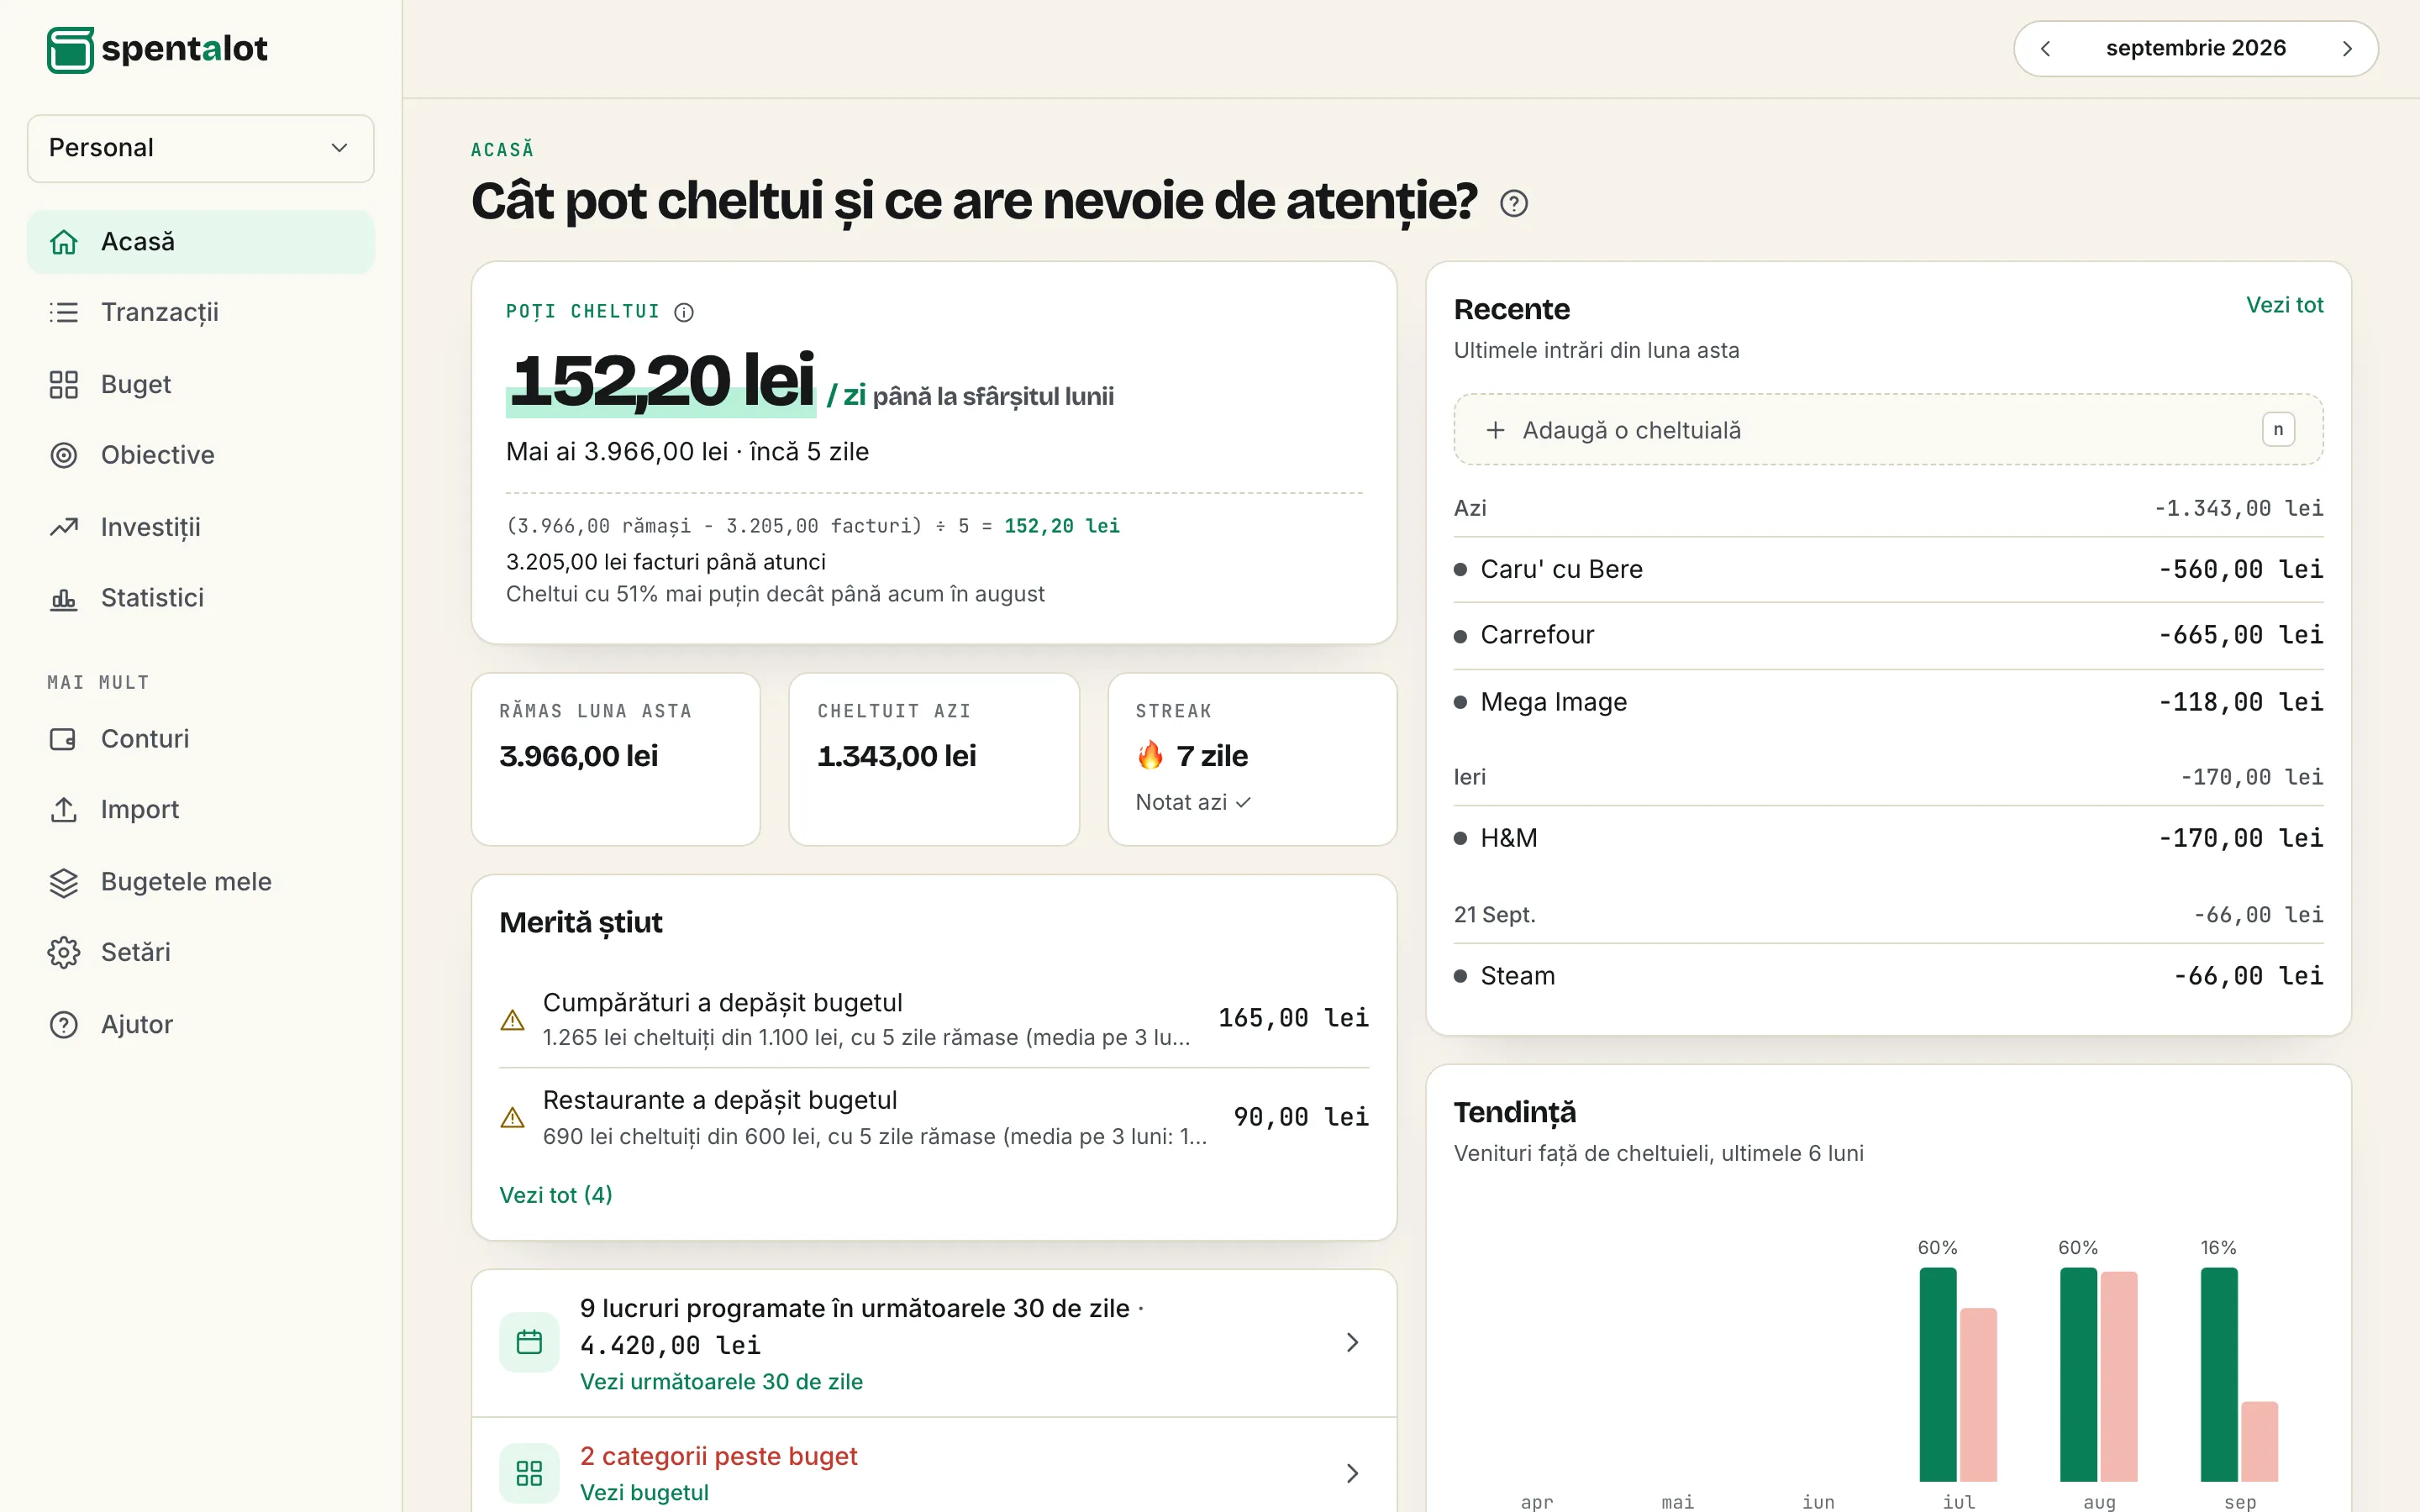Open the Steam transaction row
Screen dimensions: 2420x1512
click(1888, 976)
